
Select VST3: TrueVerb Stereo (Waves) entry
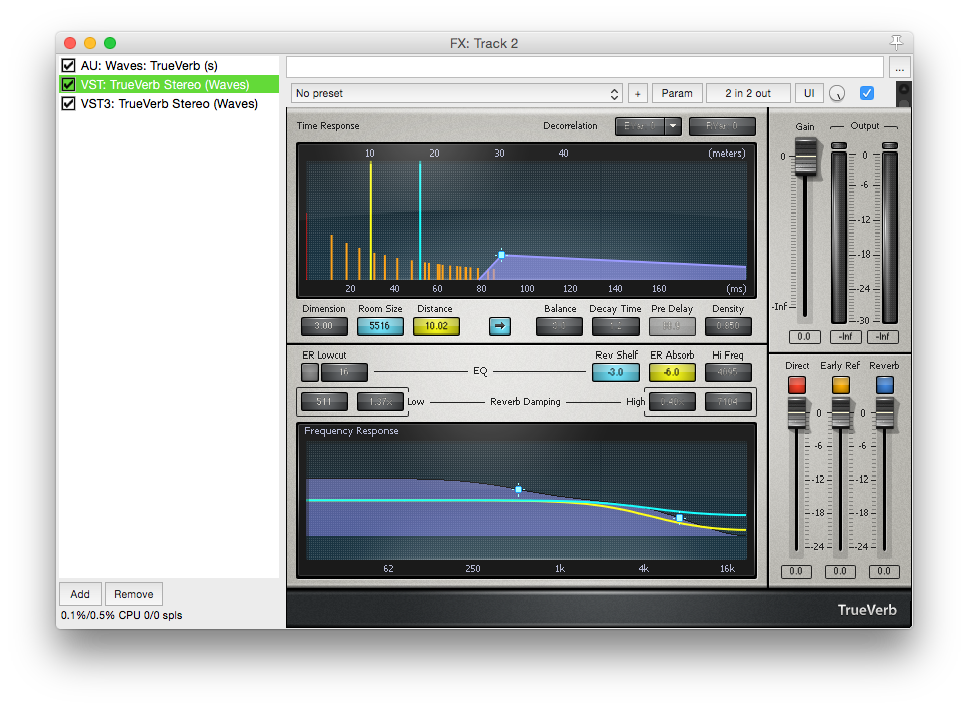pos(169,103)
